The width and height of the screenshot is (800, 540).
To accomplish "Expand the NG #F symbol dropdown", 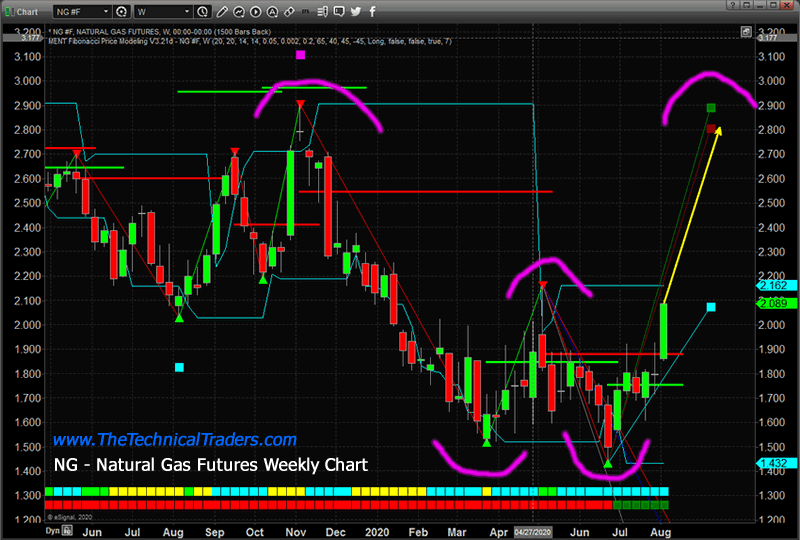I will point(104,11).
